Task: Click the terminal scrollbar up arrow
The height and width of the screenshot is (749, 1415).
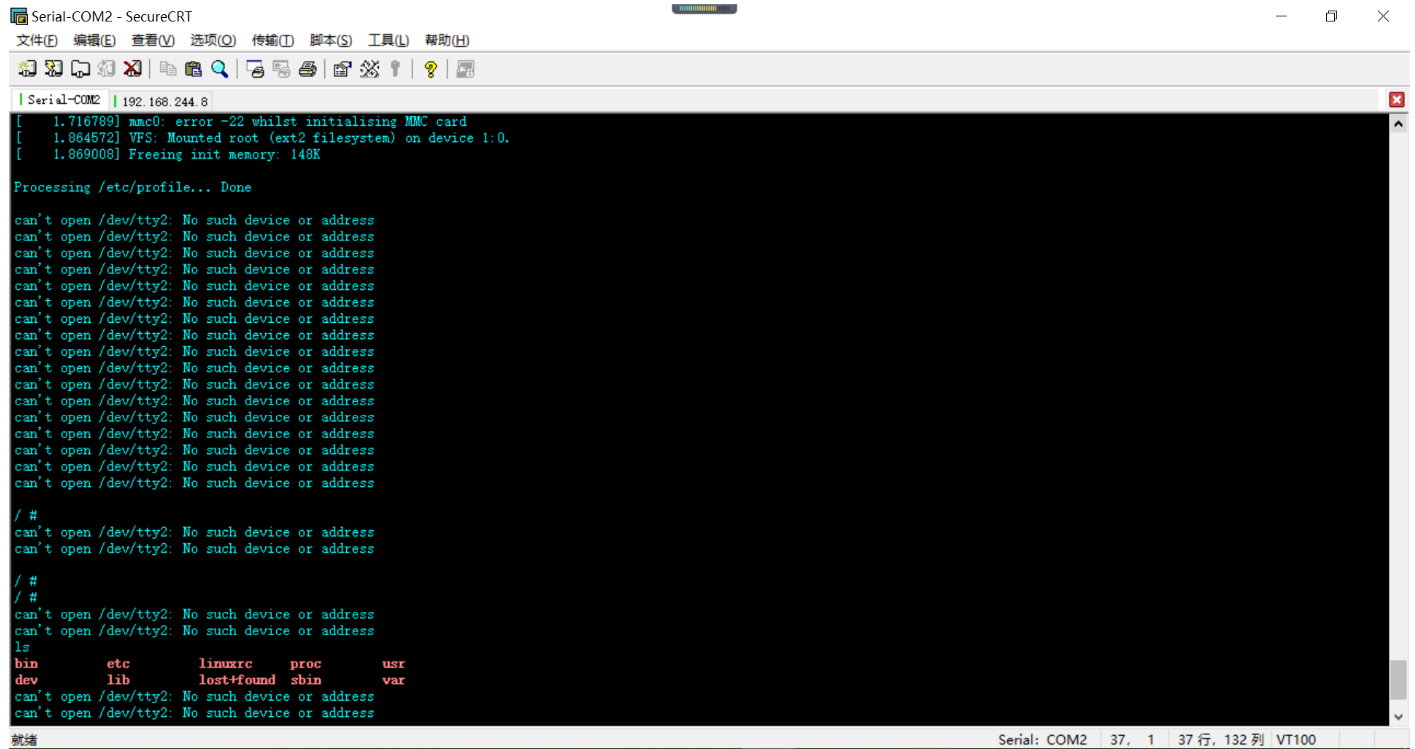Action: click(1398, 124)
